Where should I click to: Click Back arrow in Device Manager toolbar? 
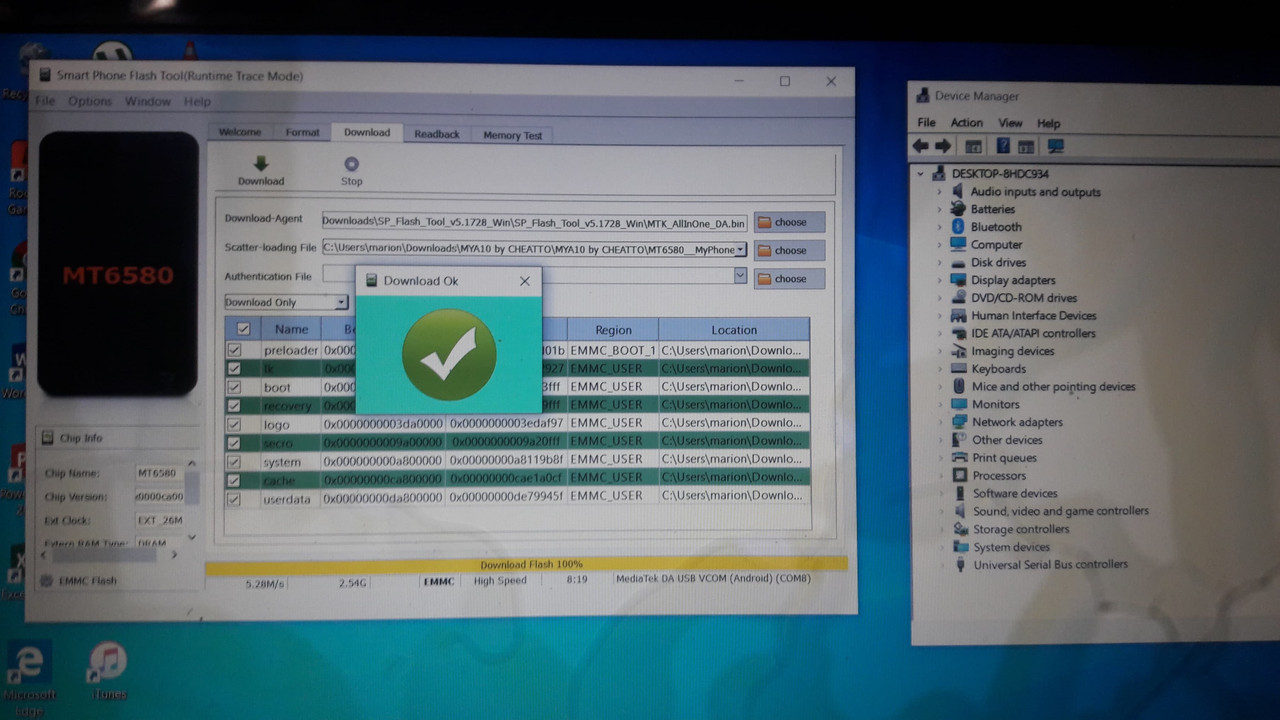pyautogui.click(x=921, y=146)
